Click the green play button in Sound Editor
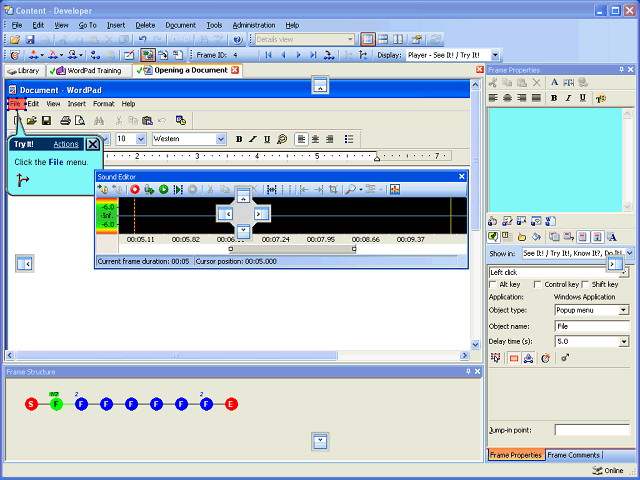The width and height of the screenshot is (640, 480). tap(164, 189)
